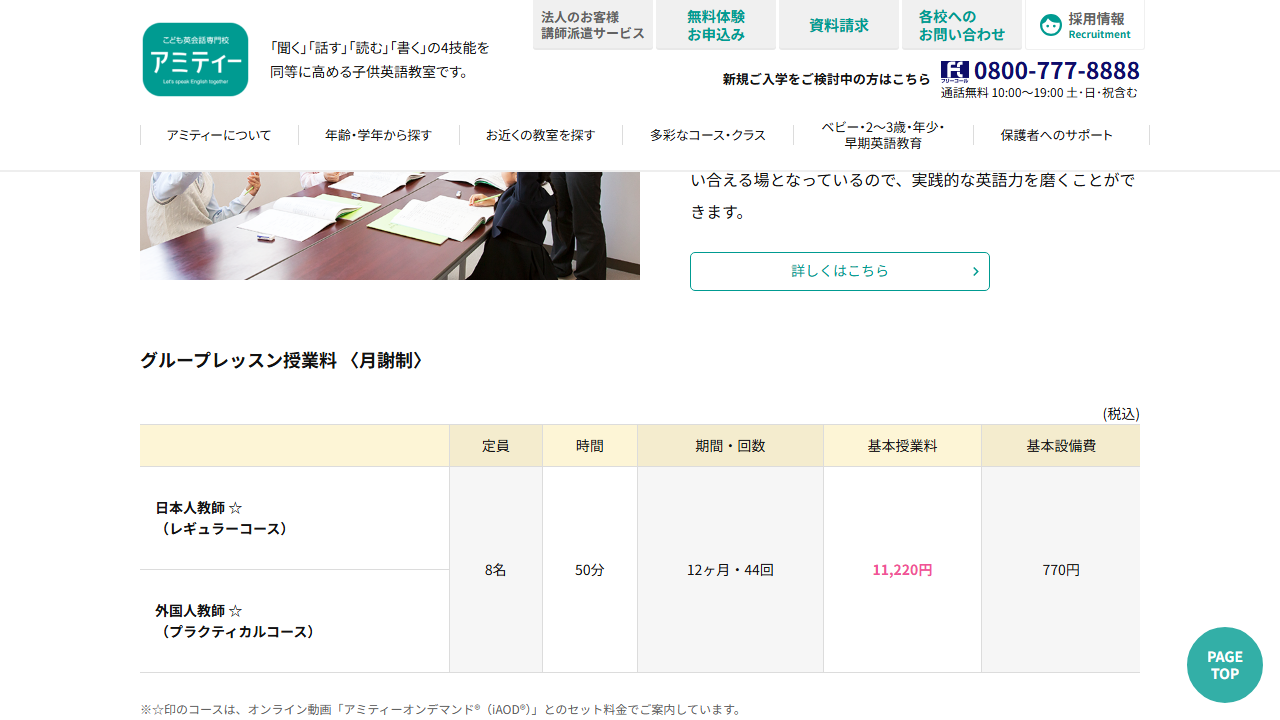This screenshot has height=720, width=1280.
Task: Call number 0800-777-8888
Action: coord(1057,70)
